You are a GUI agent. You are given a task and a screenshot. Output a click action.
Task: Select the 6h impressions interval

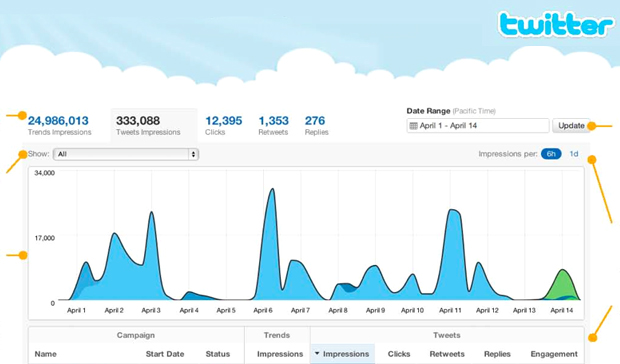[x=551, y=154]
